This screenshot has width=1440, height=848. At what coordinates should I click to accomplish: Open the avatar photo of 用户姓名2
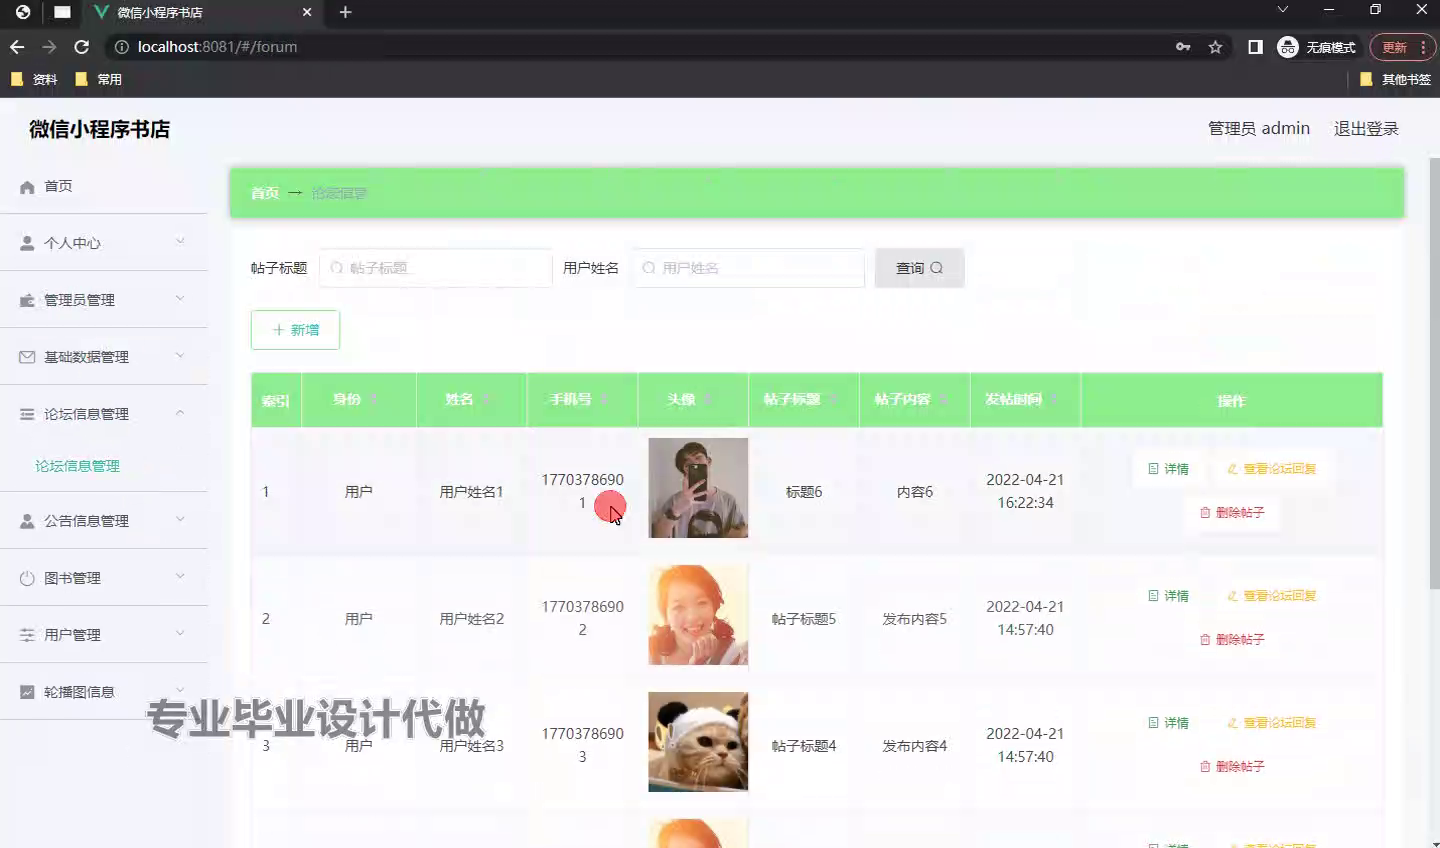pyautogui.click(x=698, y=615)
